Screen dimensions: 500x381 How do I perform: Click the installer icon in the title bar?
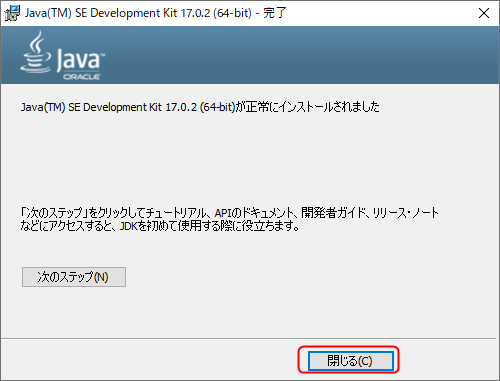point(12,13)
